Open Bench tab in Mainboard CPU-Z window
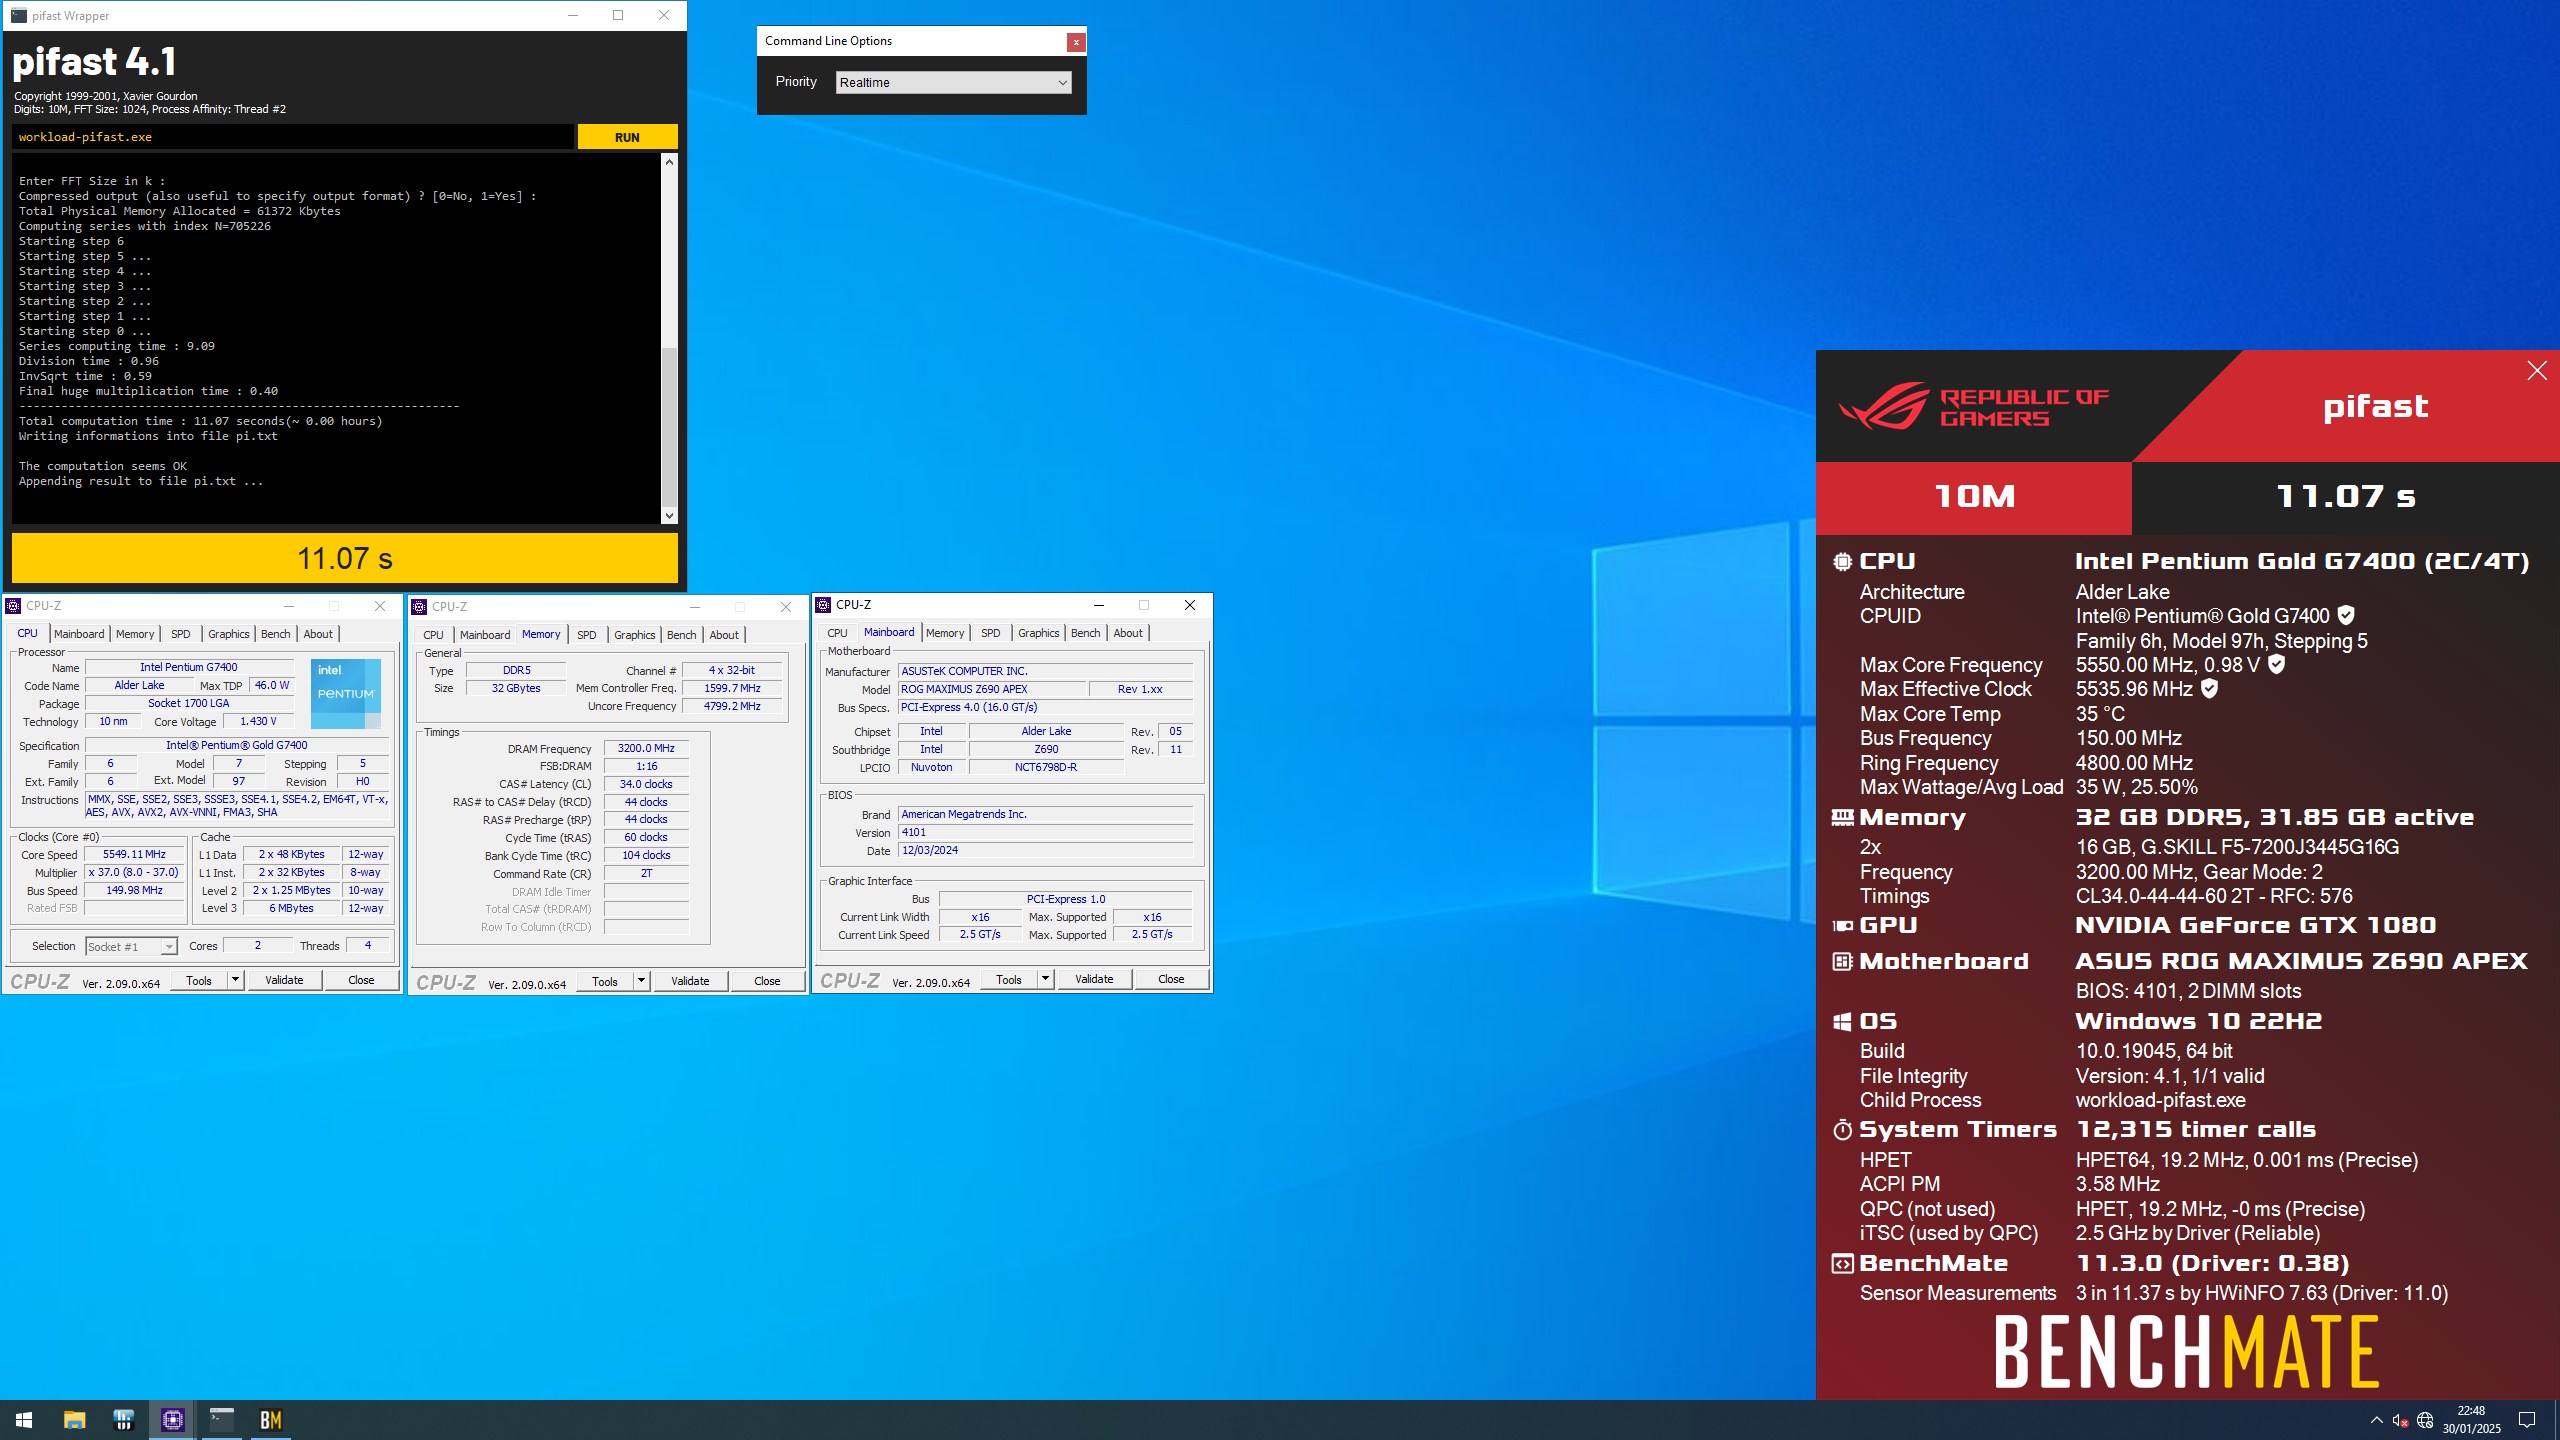 [1085, 633]
